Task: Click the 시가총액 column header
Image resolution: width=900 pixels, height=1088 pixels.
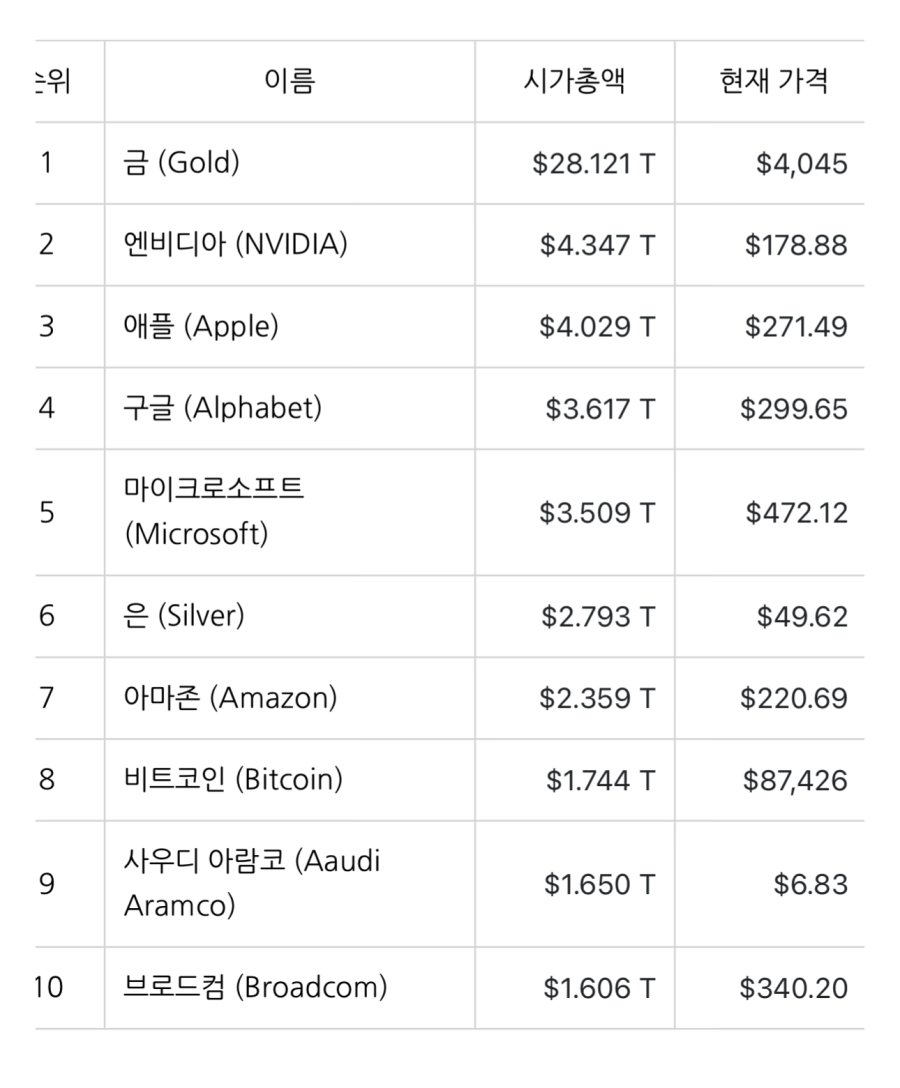Action: point(574,81)
